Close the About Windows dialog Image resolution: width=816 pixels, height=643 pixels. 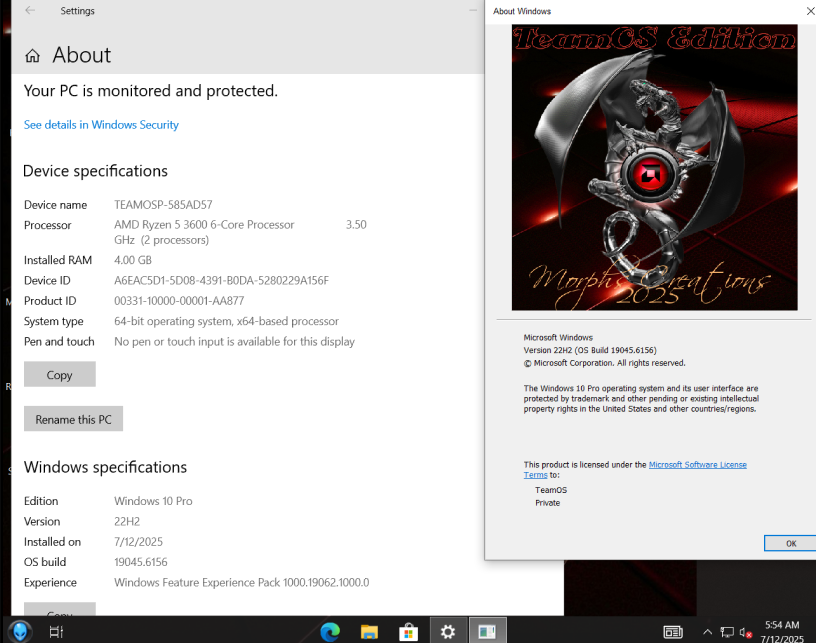pyautogui.click(x=810, y=11)
